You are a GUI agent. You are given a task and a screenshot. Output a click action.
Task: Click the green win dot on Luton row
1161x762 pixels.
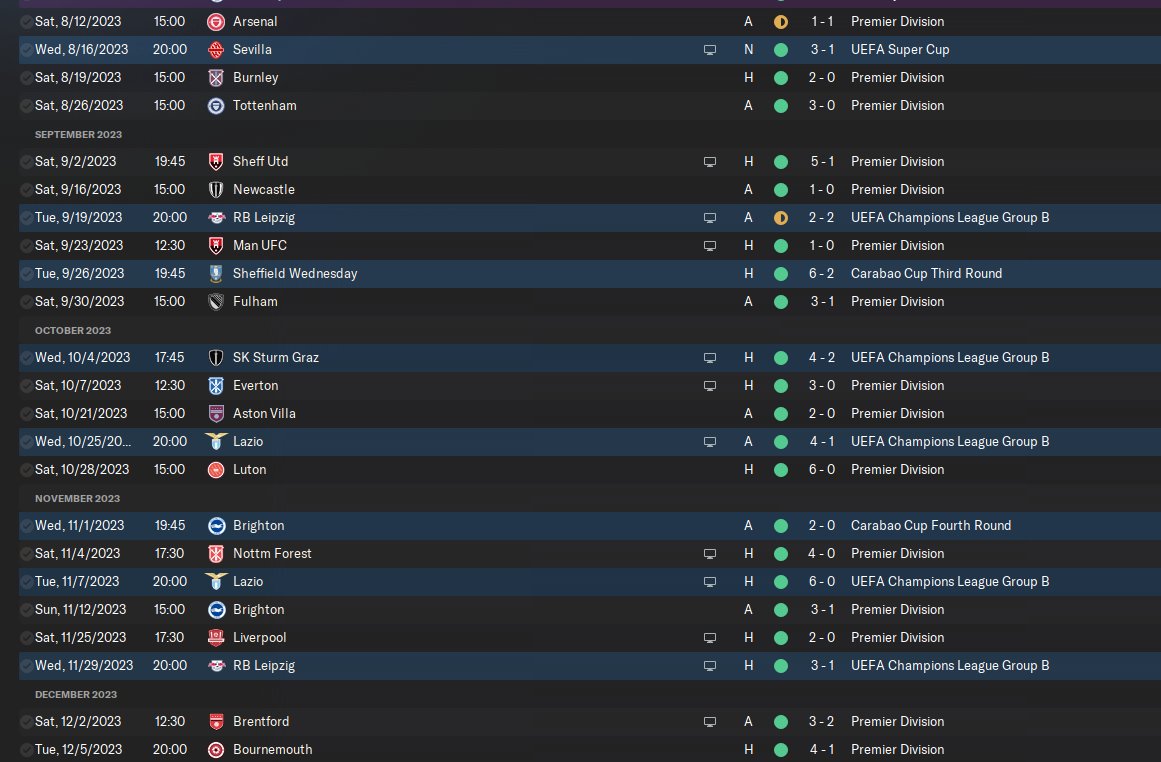coord(780,469)
